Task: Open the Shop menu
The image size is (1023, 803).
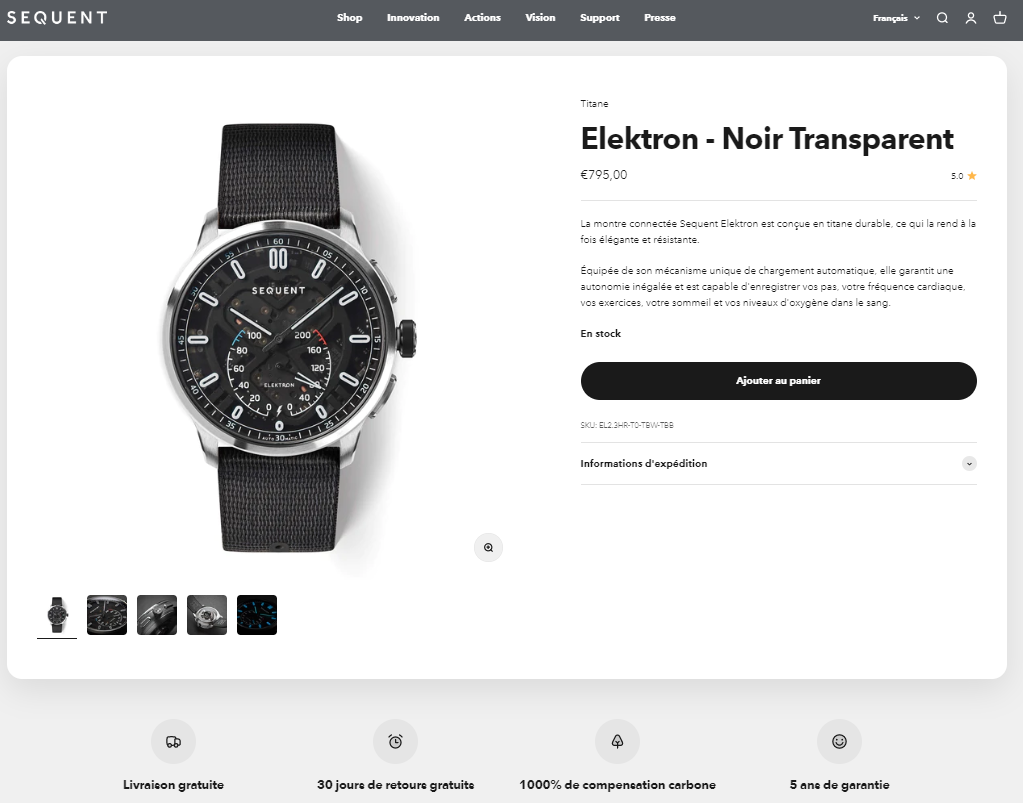Action: [350, 18]
